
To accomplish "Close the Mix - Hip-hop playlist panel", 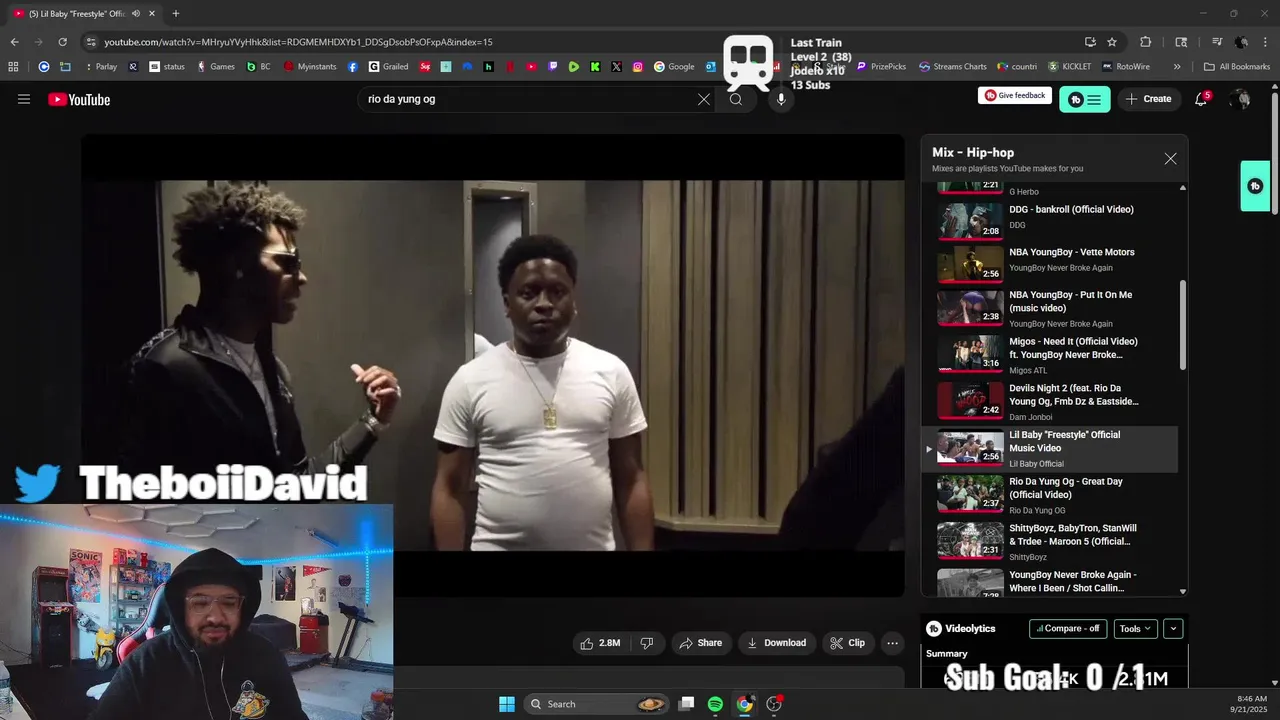I will tap(1170, 159).
